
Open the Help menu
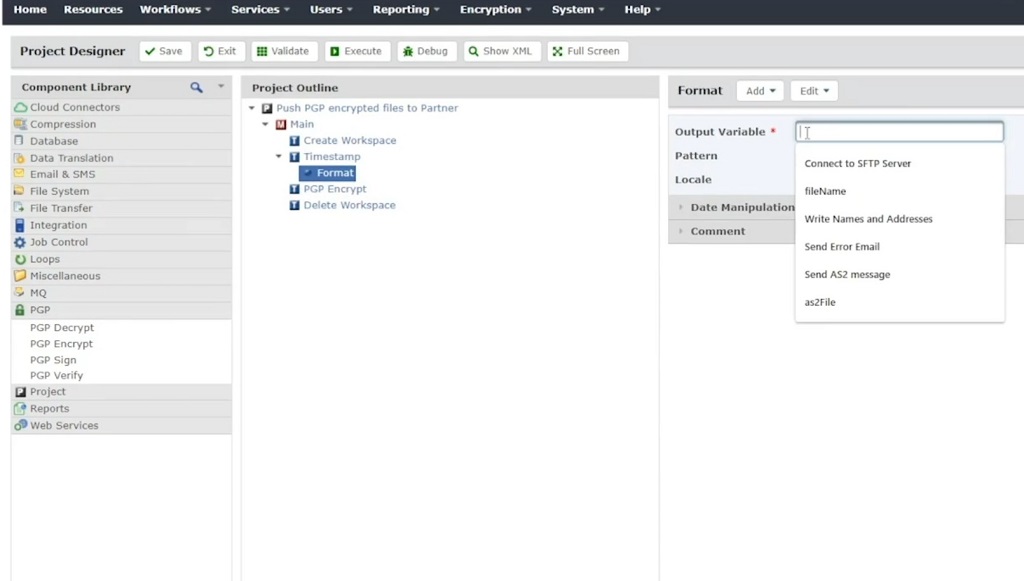click(x=643, y=10)
